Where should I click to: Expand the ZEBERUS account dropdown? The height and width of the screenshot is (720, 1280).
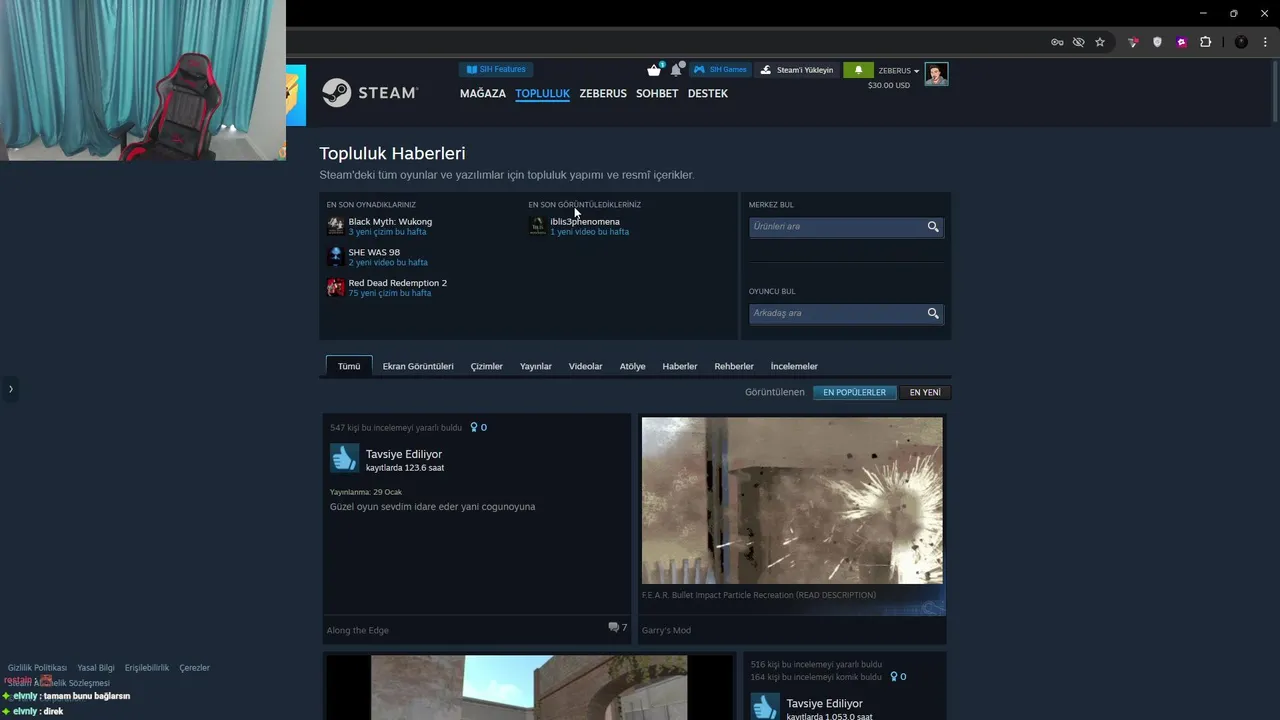pos(899,71)
